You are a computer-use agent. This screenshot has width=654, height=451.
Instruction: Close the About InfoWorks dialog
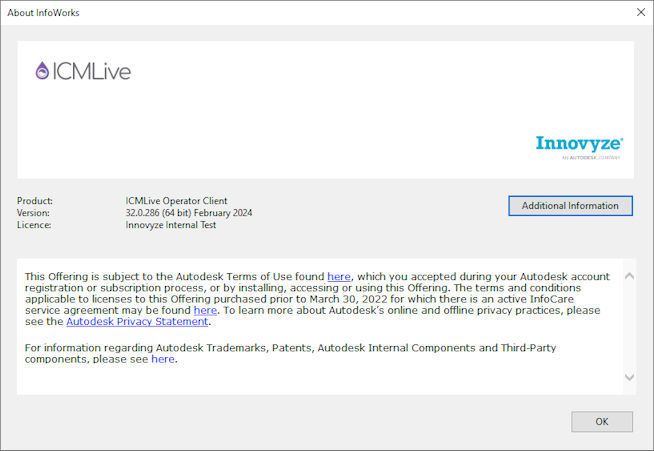(x=641, y=12)
